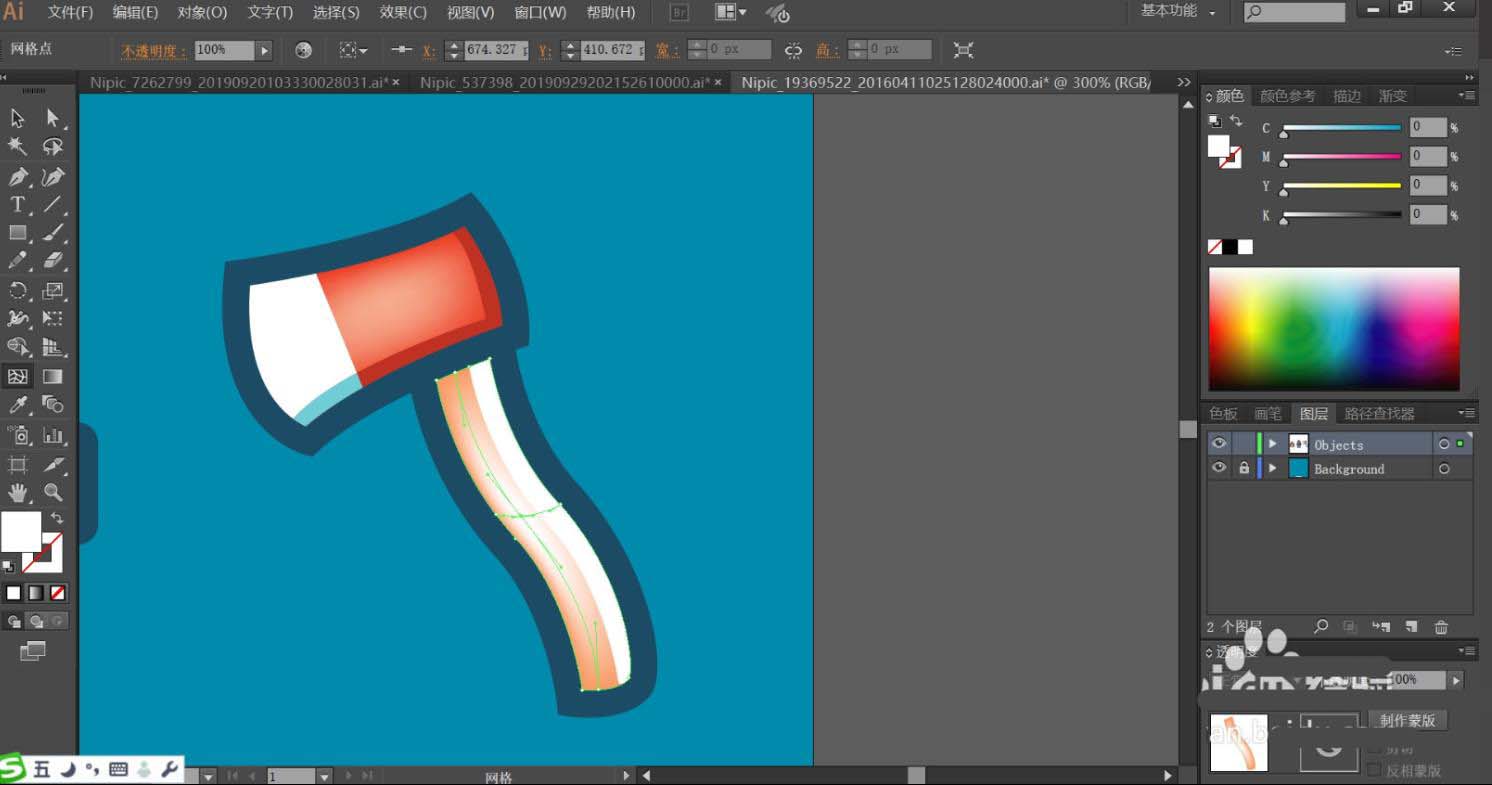
Task: Select the Pen tool
Action: [18, 177]
